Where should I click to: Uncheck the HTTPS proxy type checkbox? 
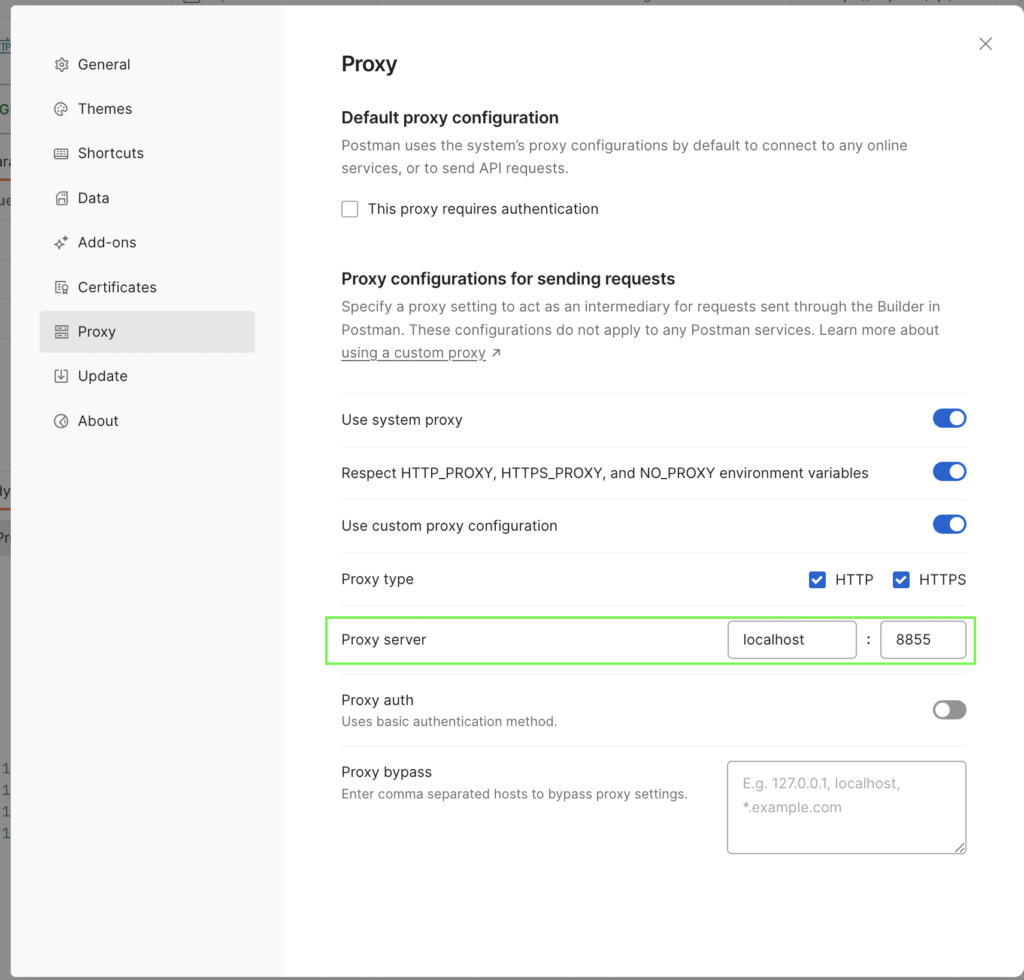[x=901, y=580]
